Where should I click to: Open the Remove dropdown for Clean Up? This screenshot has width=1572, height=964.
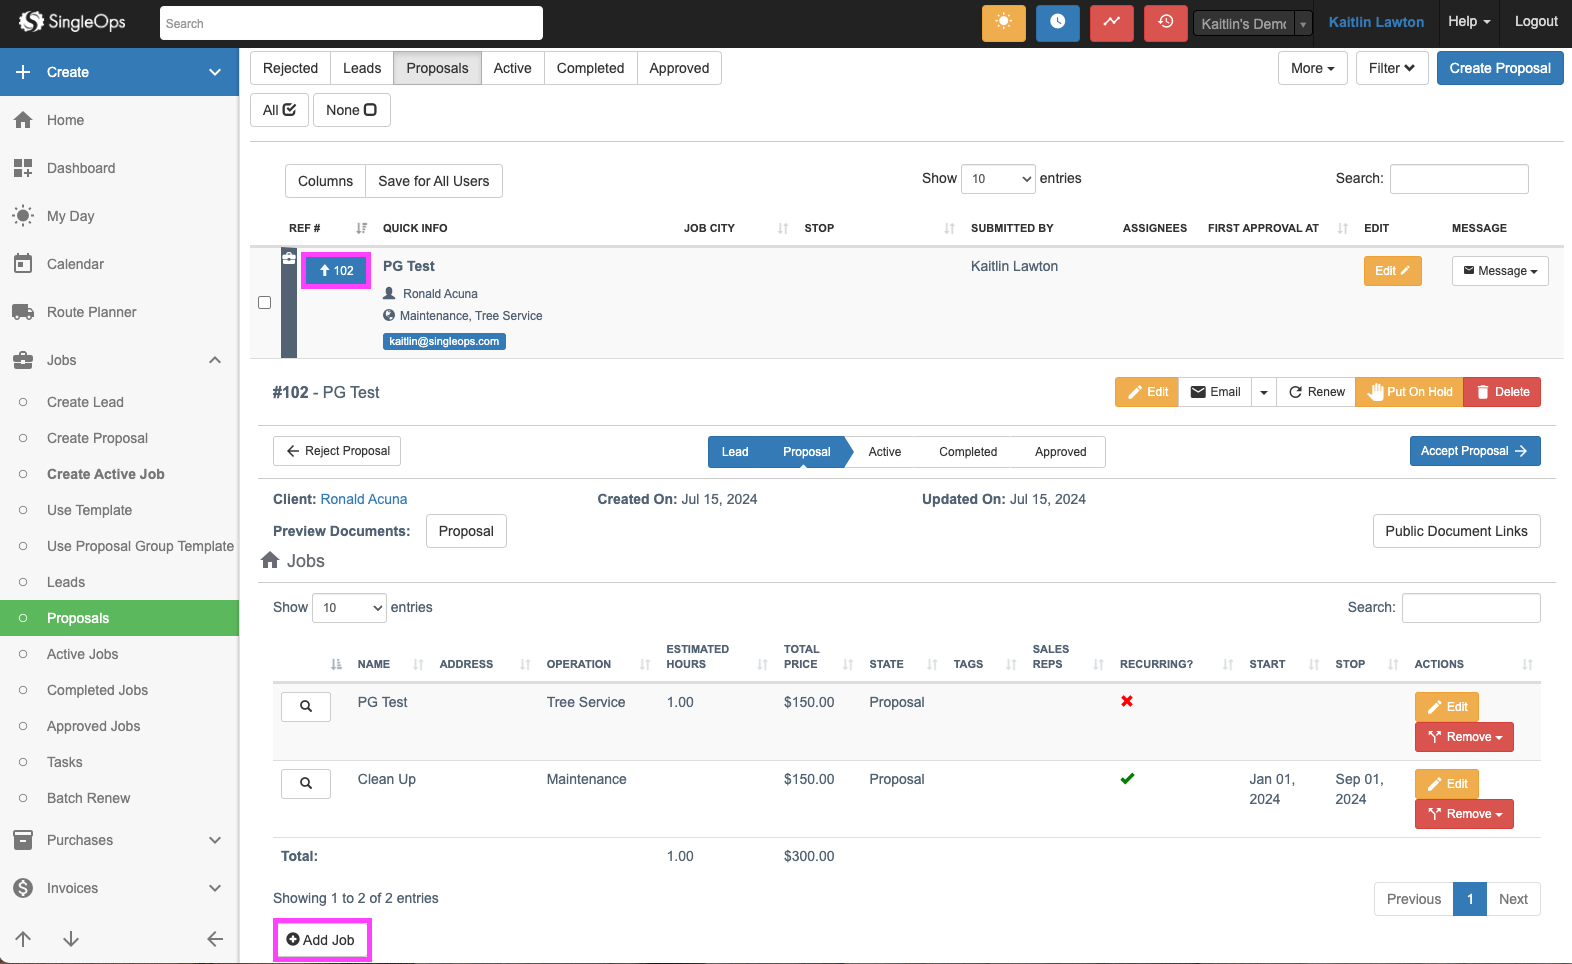point(1464,814)
